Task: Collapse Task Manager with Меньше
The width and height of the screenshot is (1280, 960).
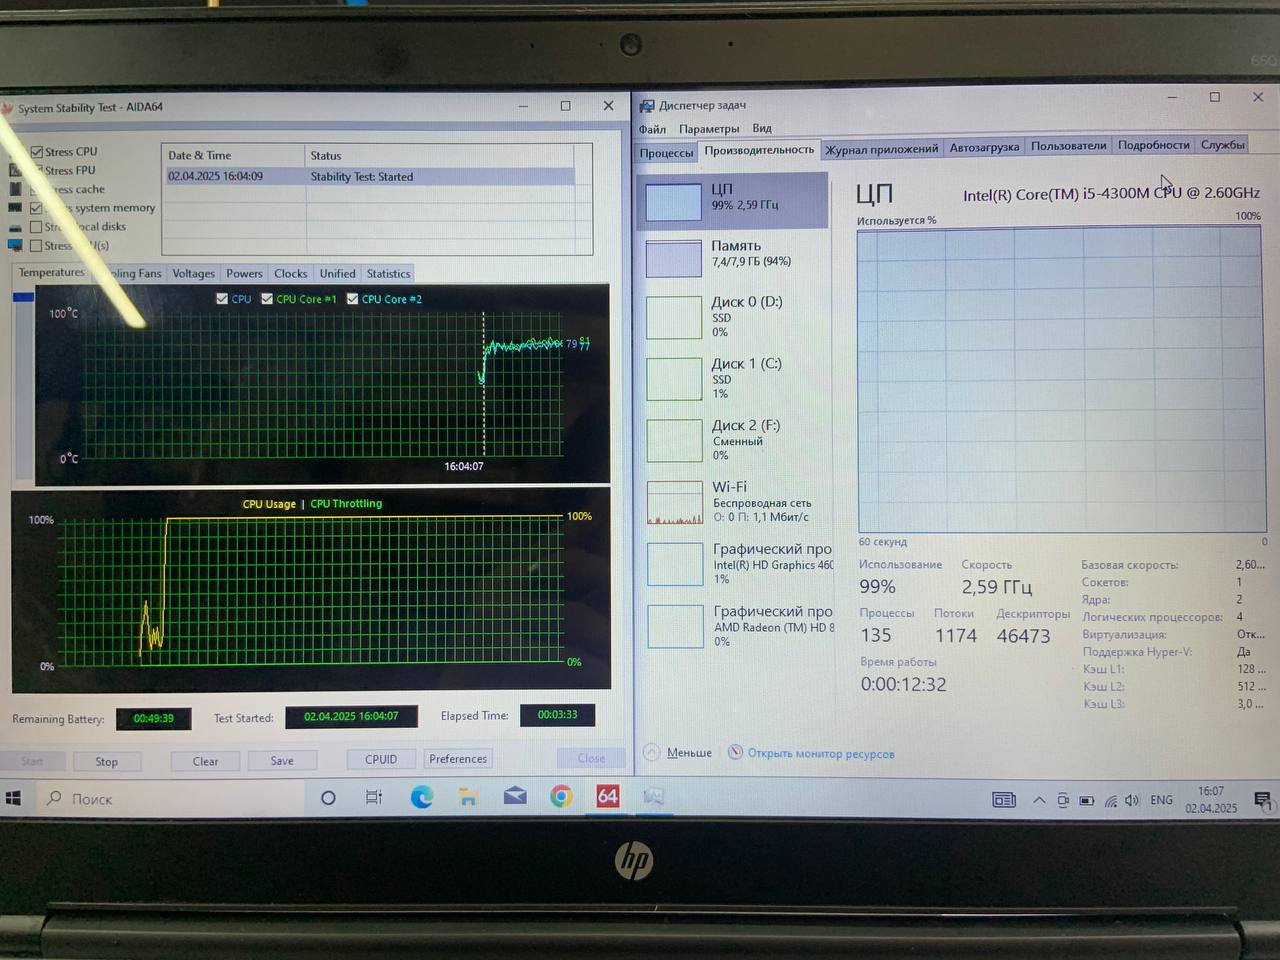Action: tap(680, 752)
